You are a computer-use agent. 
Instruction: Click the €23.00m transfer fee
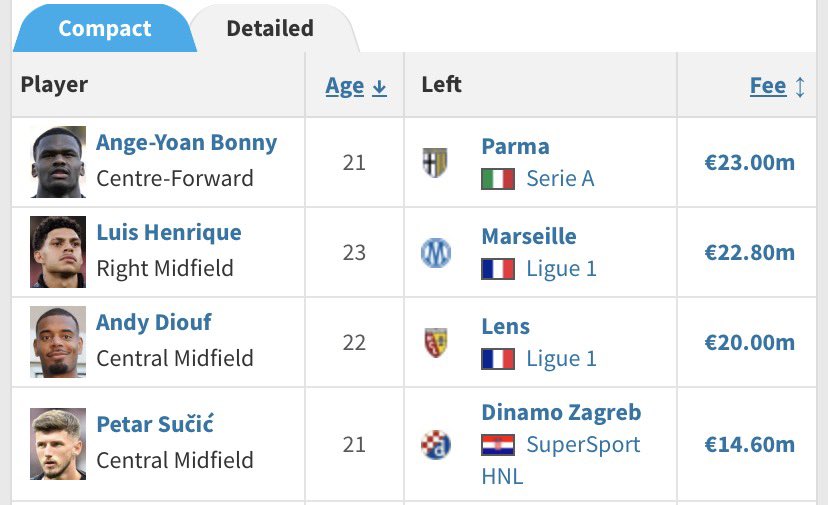tap(749, 162)
